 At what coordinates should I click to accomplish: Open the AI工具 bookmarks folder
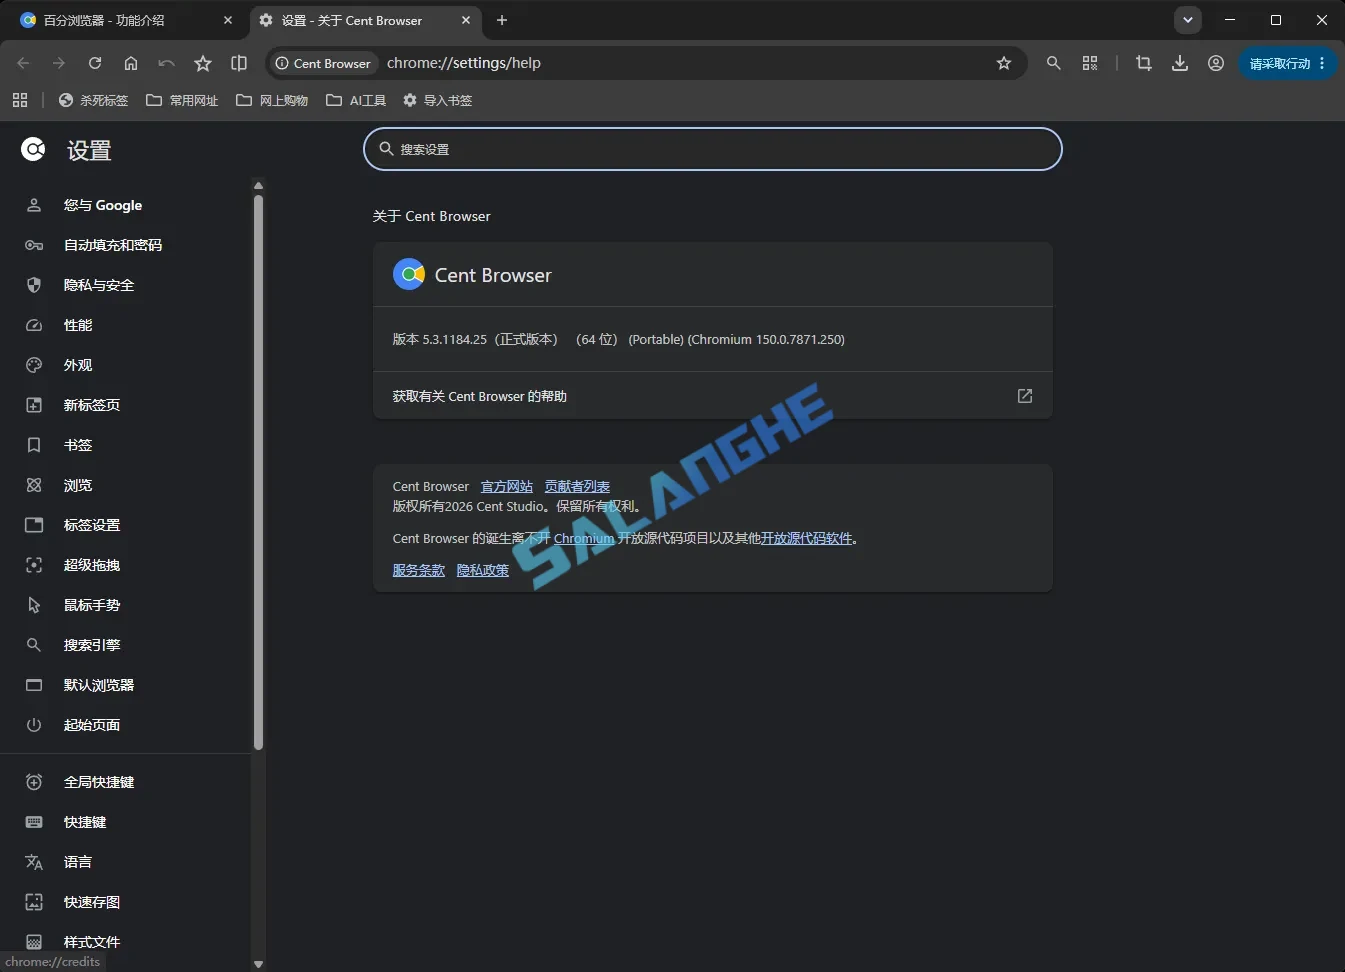(x=356, y=100)
